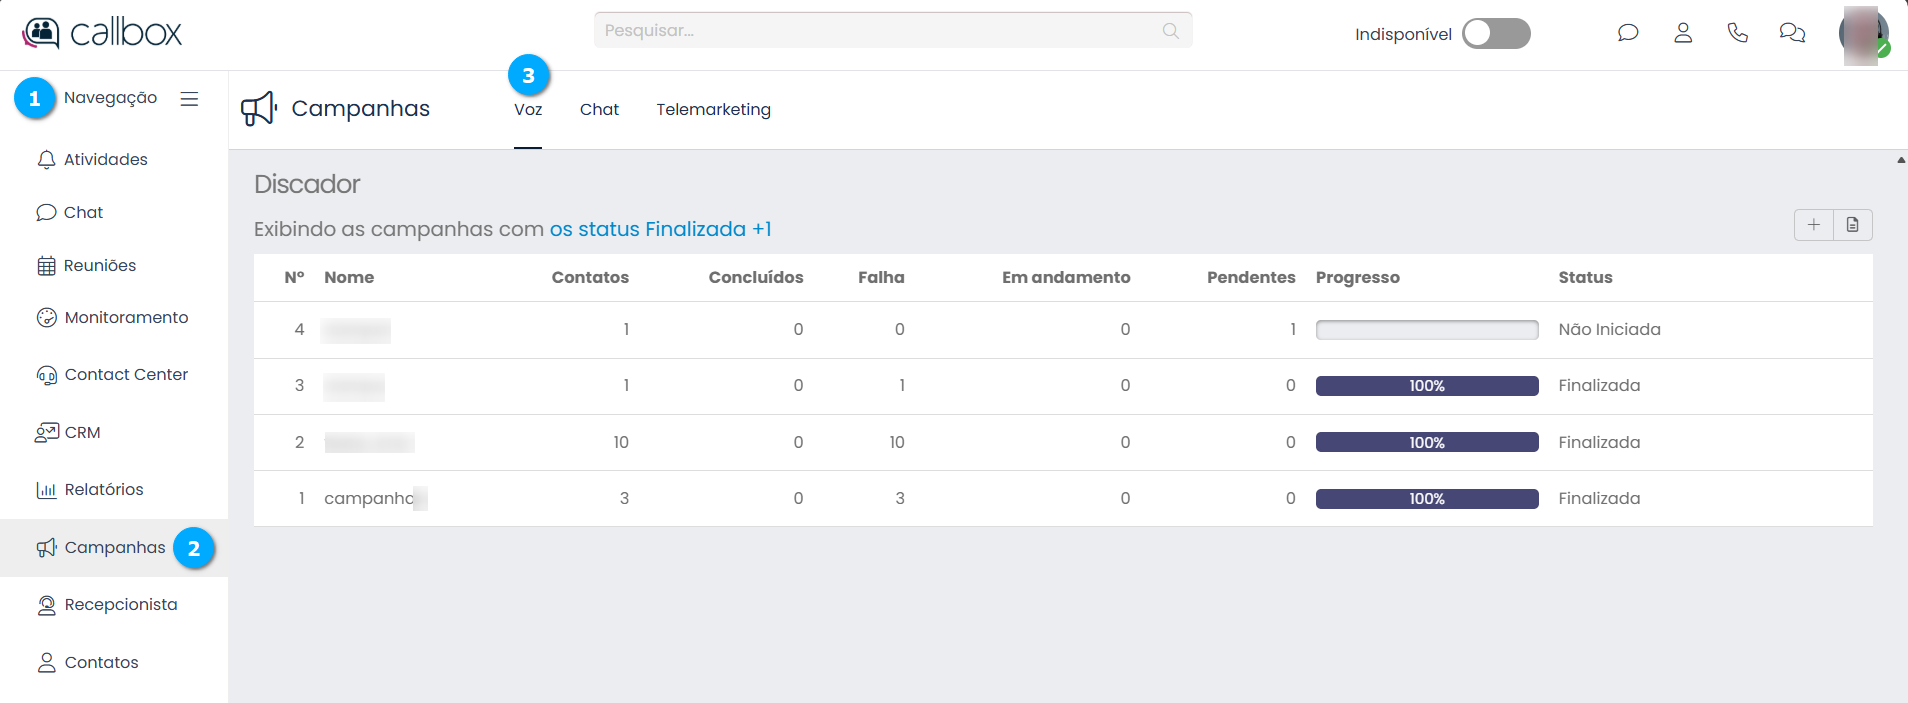This screenshot has width=1908, height=703.
Task: Click the search magnifier icon
Action: click(x=1171, y=31)
